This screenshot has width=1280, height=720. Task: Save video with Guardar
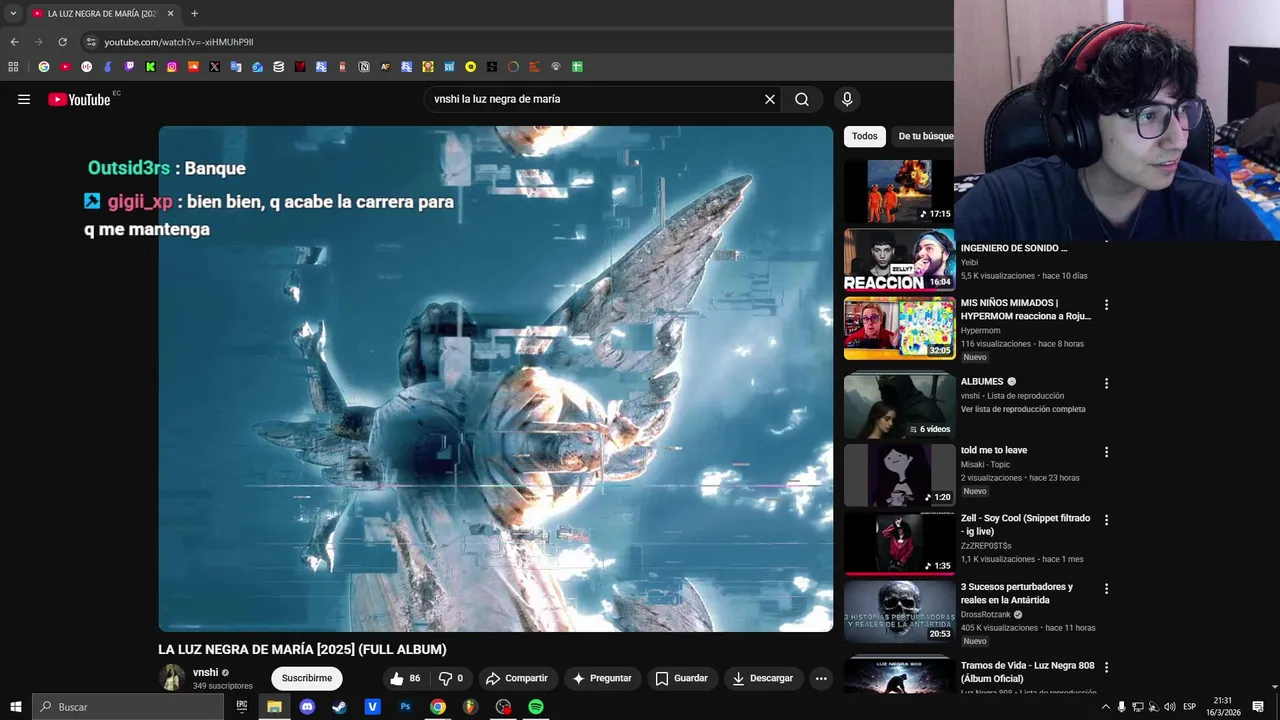tap(681, 678)
